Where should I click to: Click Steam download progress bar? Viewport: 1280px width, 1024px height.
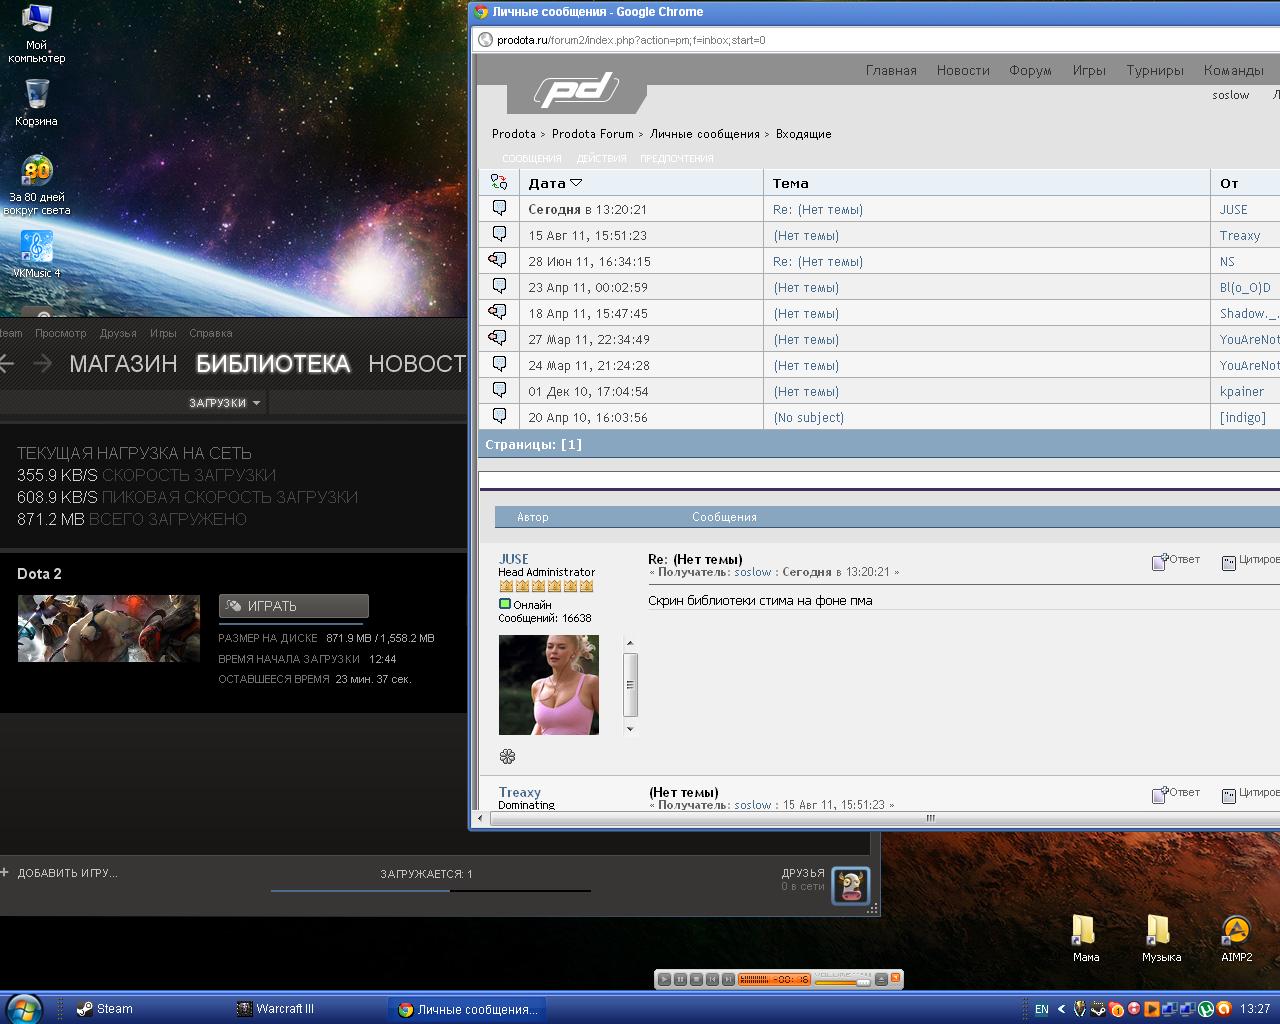point(430,890)
